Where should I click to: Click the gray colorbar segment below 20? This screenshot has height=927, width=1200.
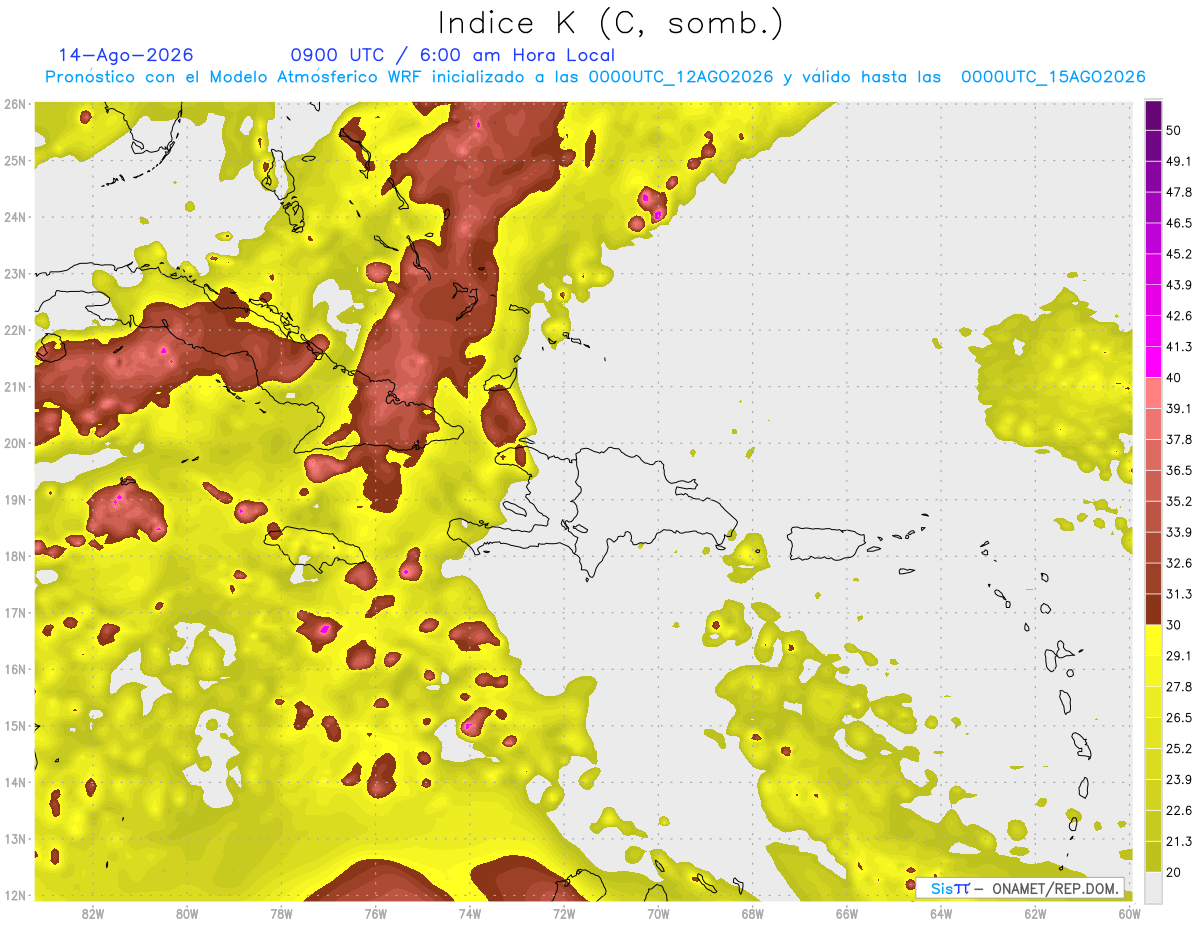tap(1153, 886)
